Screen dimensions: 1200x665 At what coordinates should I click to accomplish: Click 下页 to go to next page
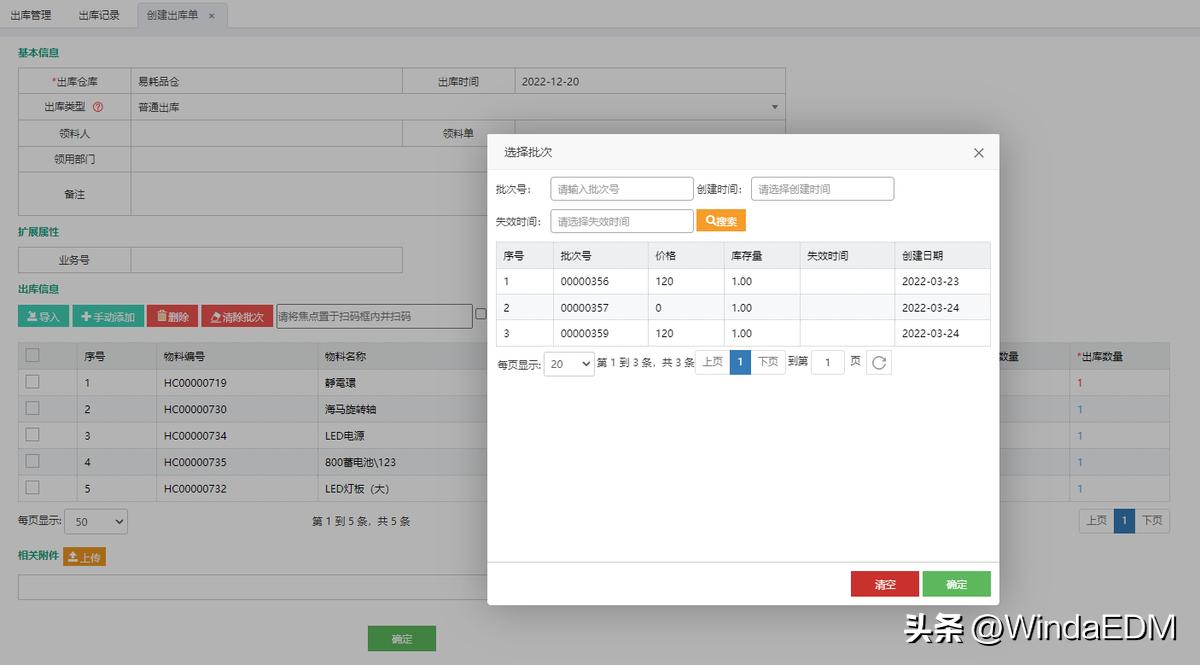(x=768, y=362)
